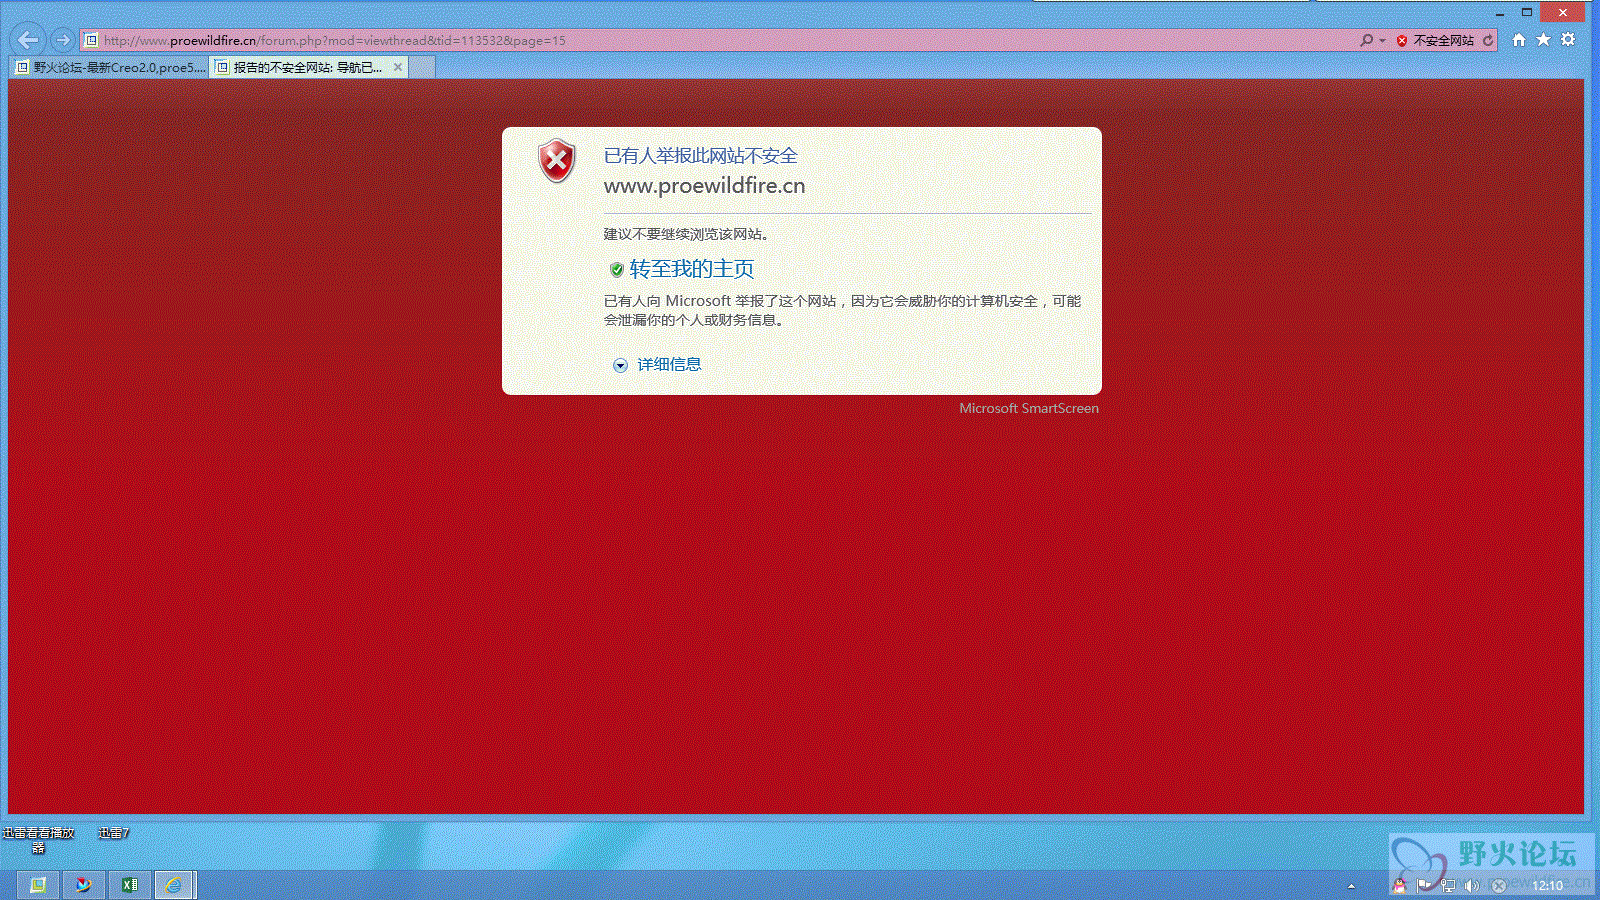Refresh the page with the reload icon
The width and height of the screenshot is (1600, 900).
[1488, 41]
